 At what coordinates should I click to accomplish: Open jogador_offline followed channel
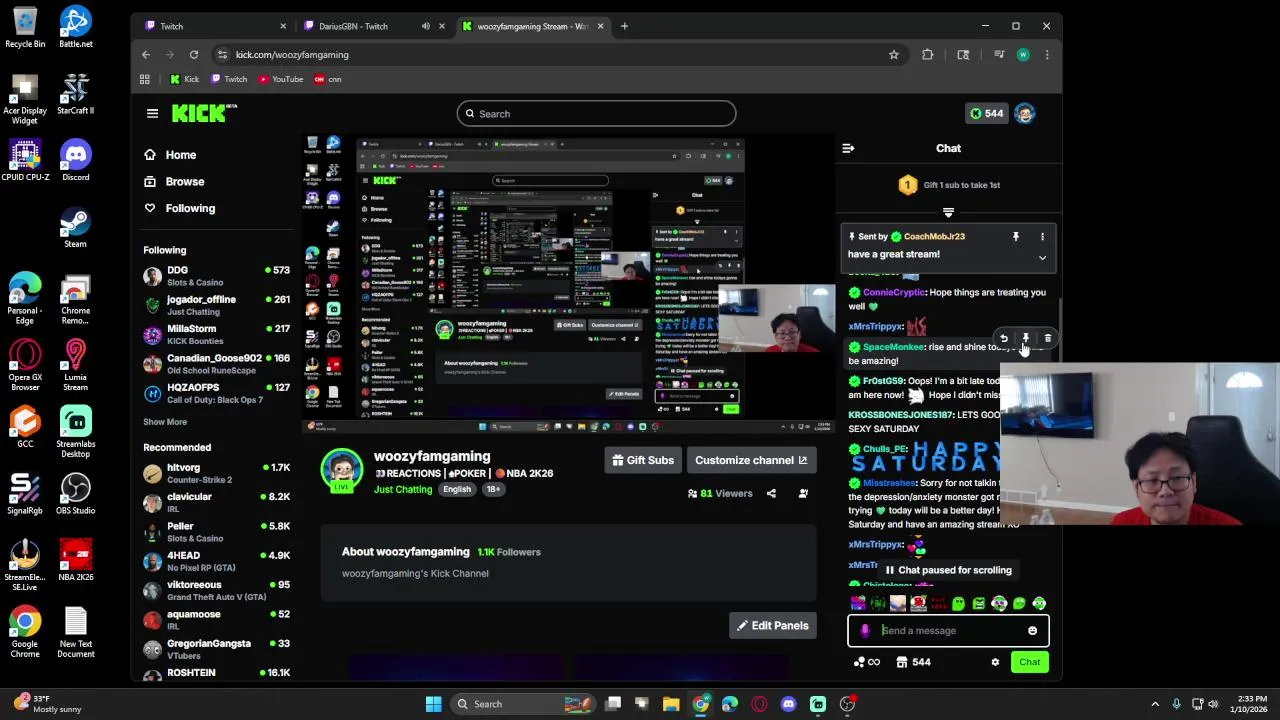tap(216, 305)
